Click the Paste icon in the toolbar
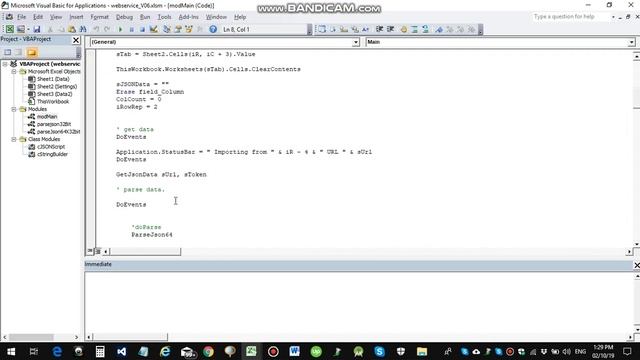 click(x=72, y=29)
